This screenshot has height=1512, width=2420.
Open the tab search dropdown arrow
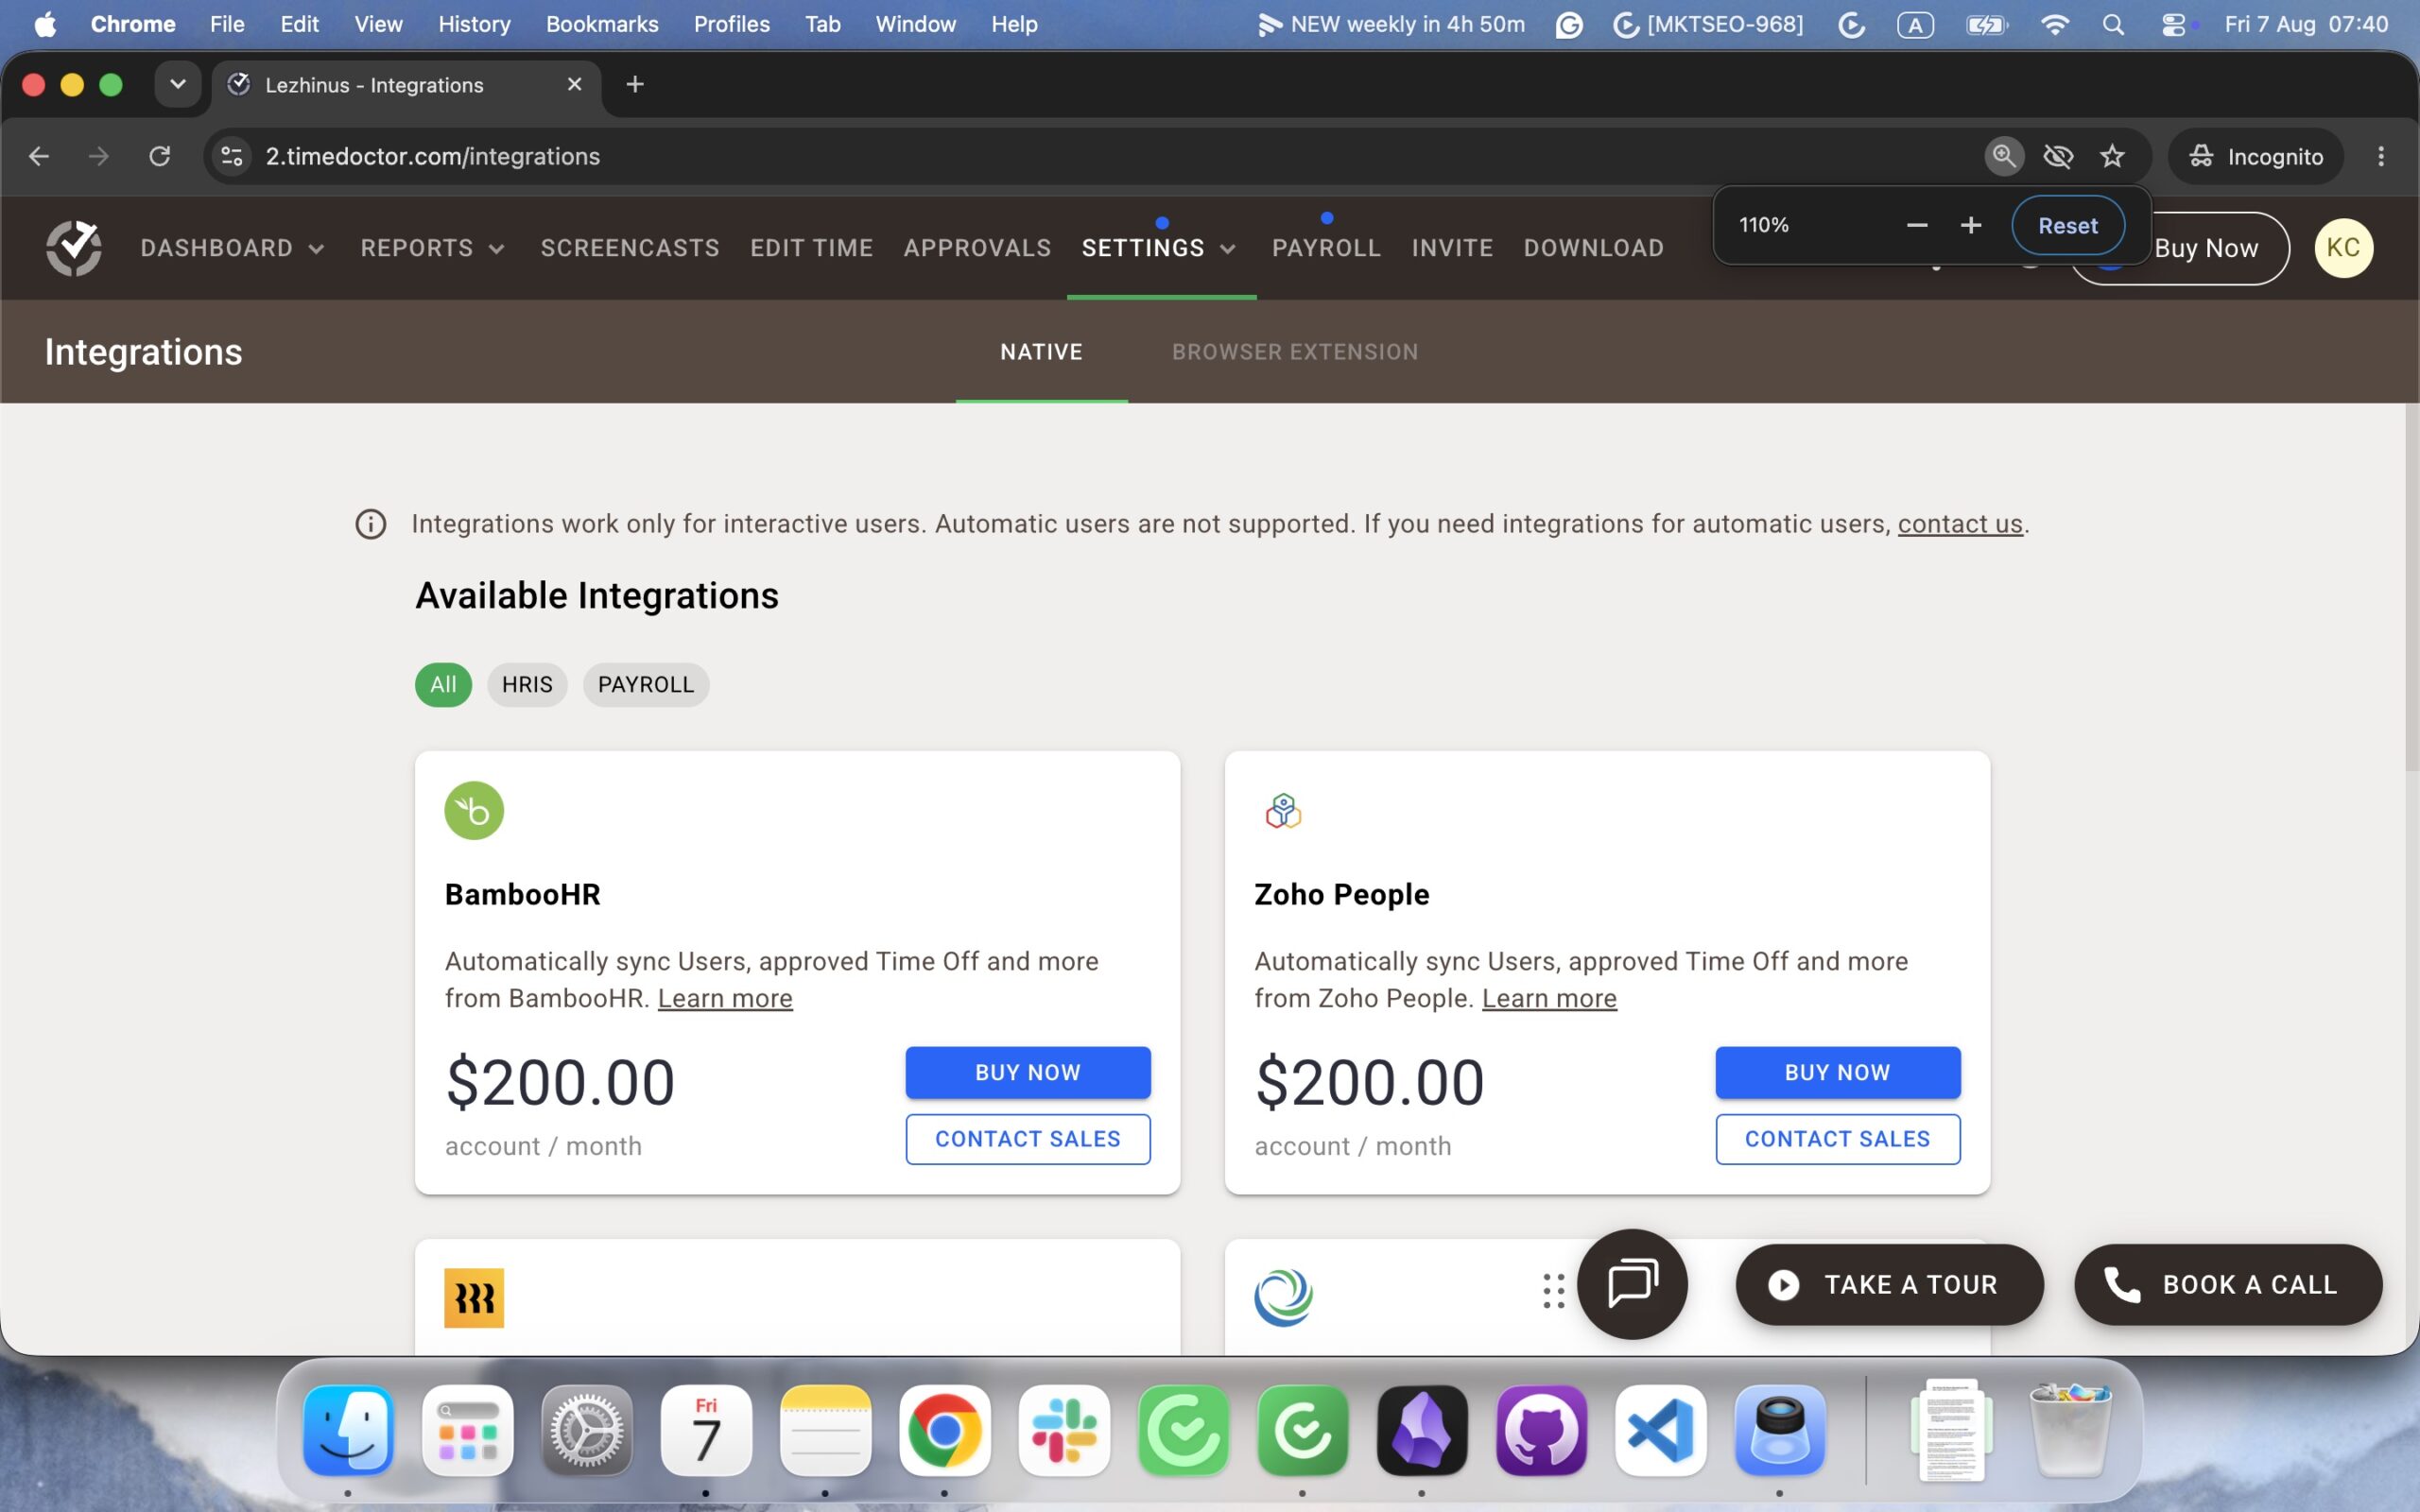point(177,85)
